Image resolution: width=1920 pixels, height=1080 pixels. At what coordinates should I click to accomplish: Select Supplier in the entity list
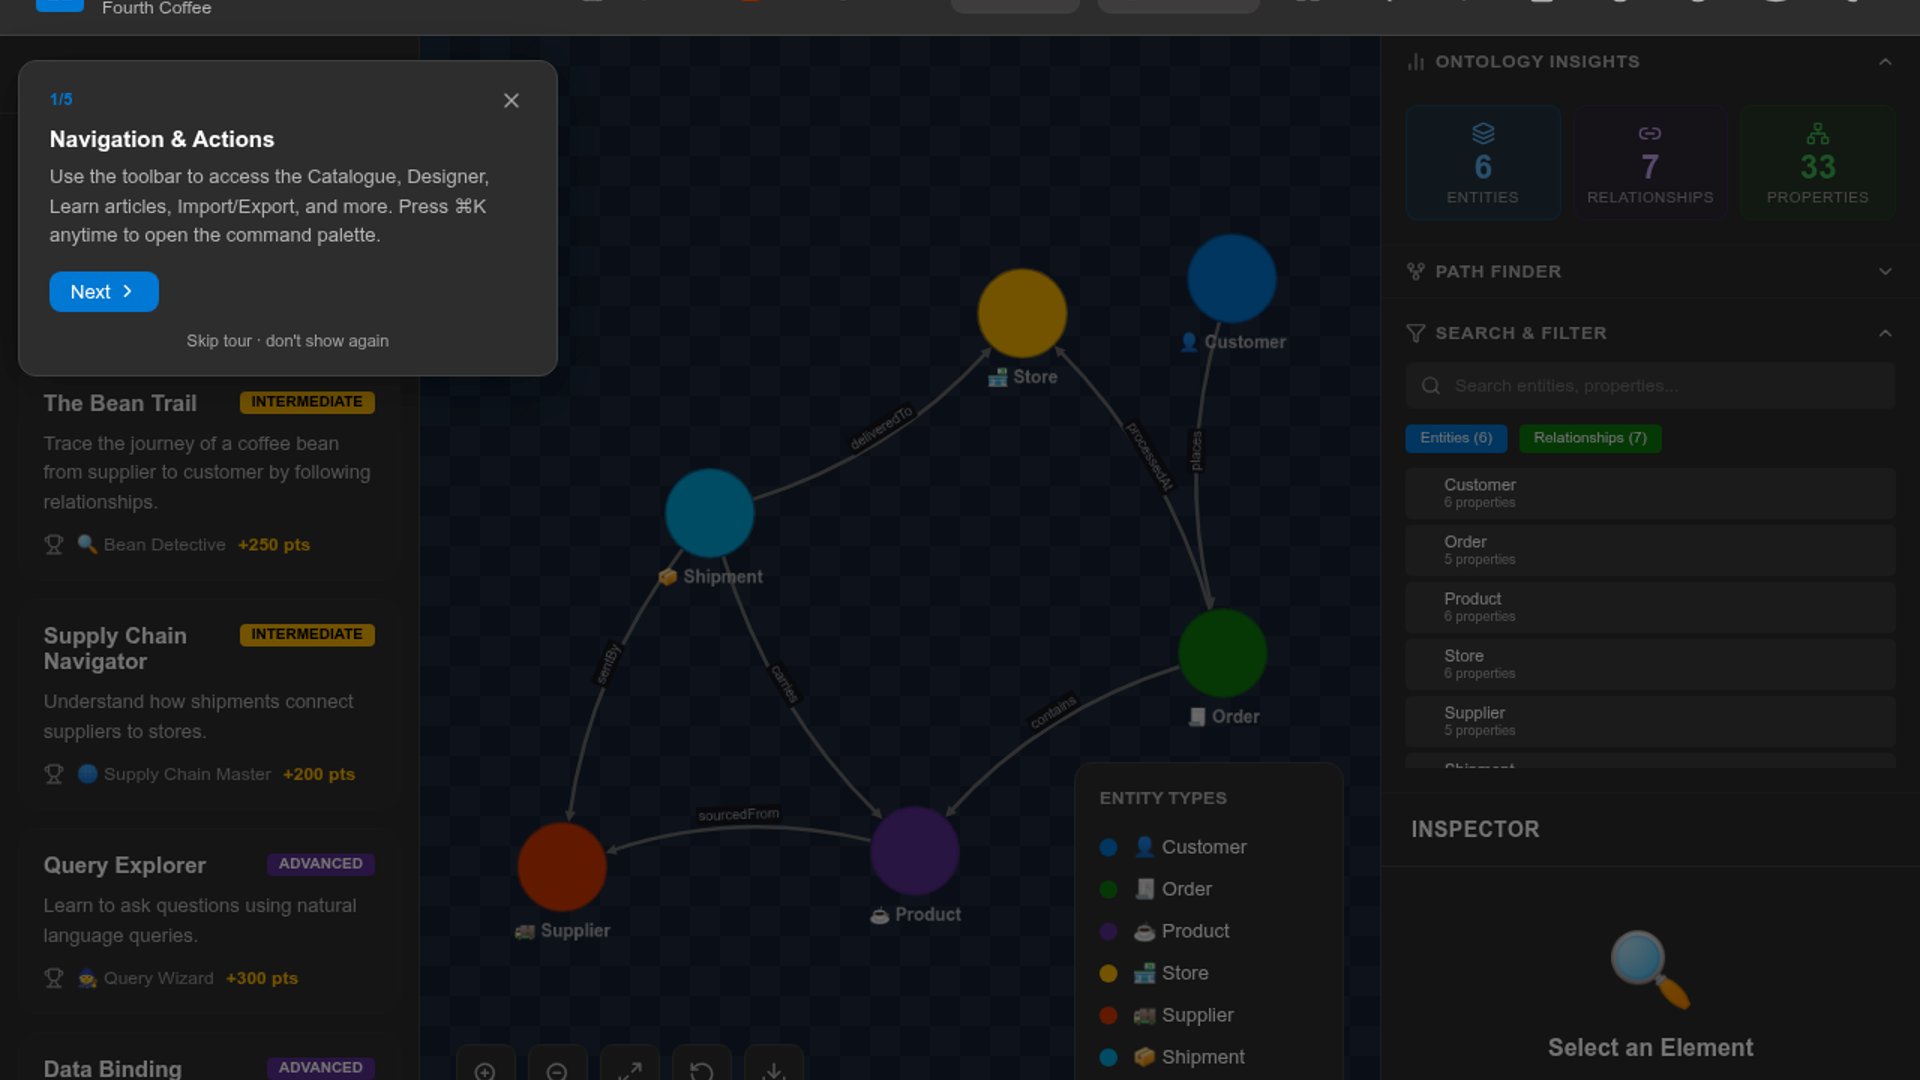tap(1650, 721)
